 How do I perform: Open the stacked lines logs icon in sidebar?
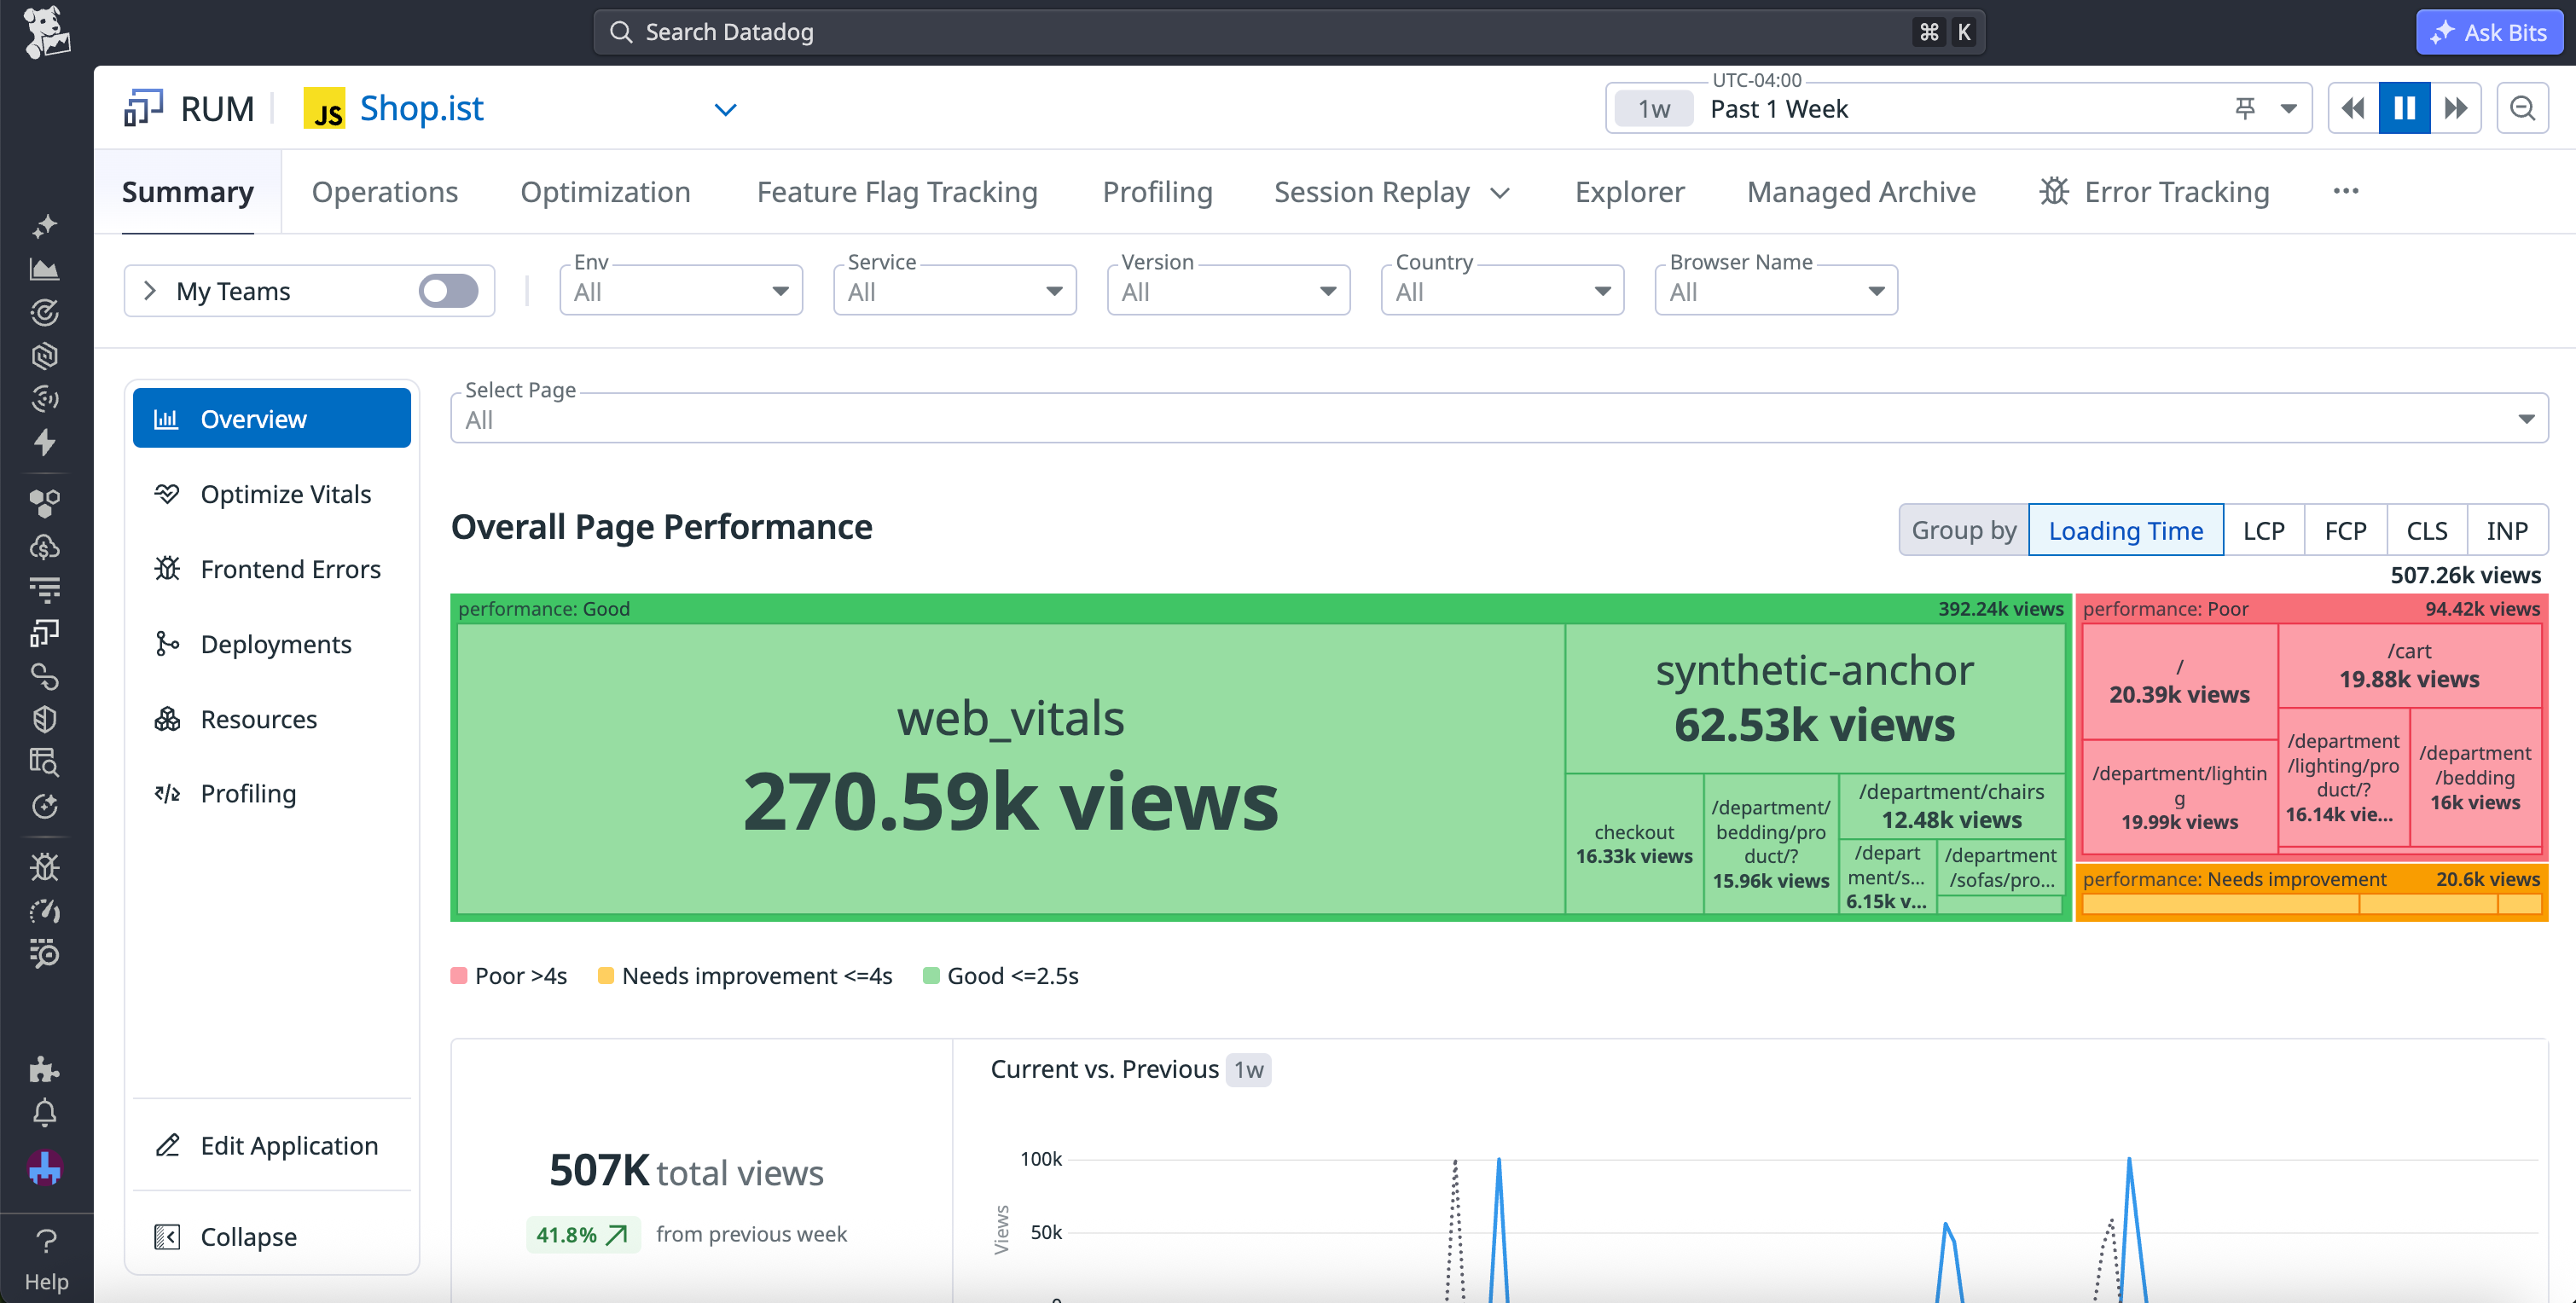[x=44, y=590]
